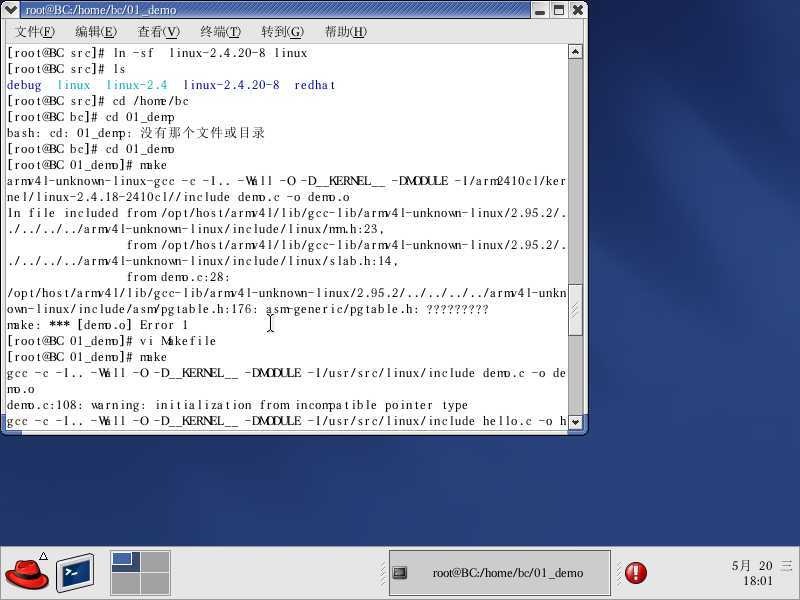Click 'linux-2.4.20-8' in ls output
This screenshot has width=800, height=600.
click(231, 85)
